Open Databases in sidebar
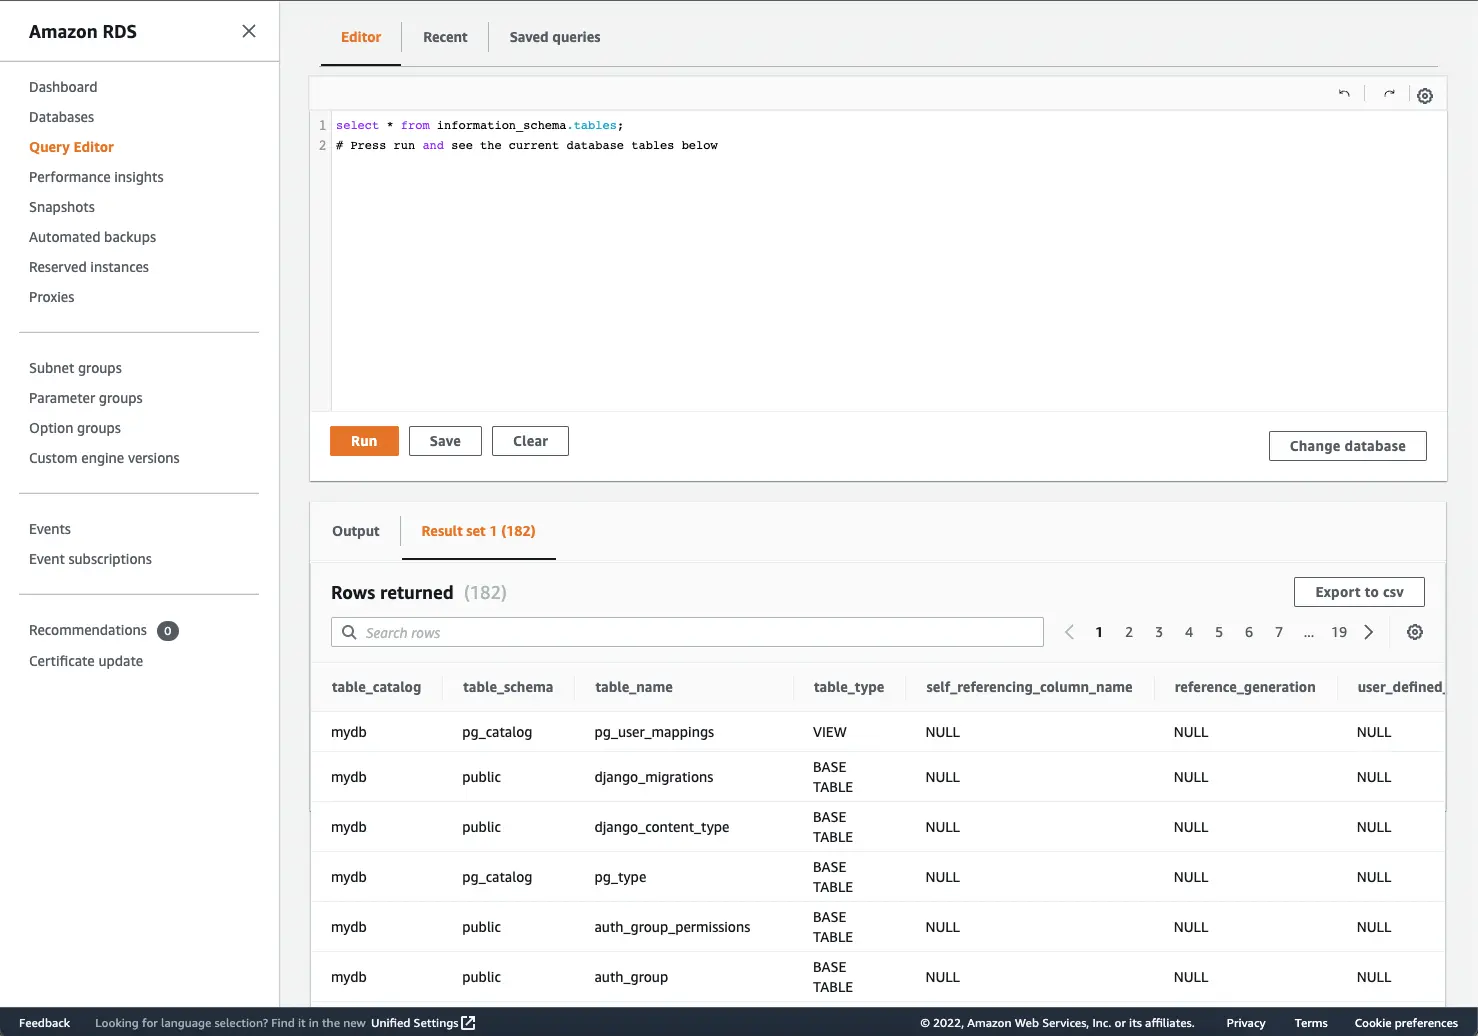1478x1036 pixels. [61, 117]
